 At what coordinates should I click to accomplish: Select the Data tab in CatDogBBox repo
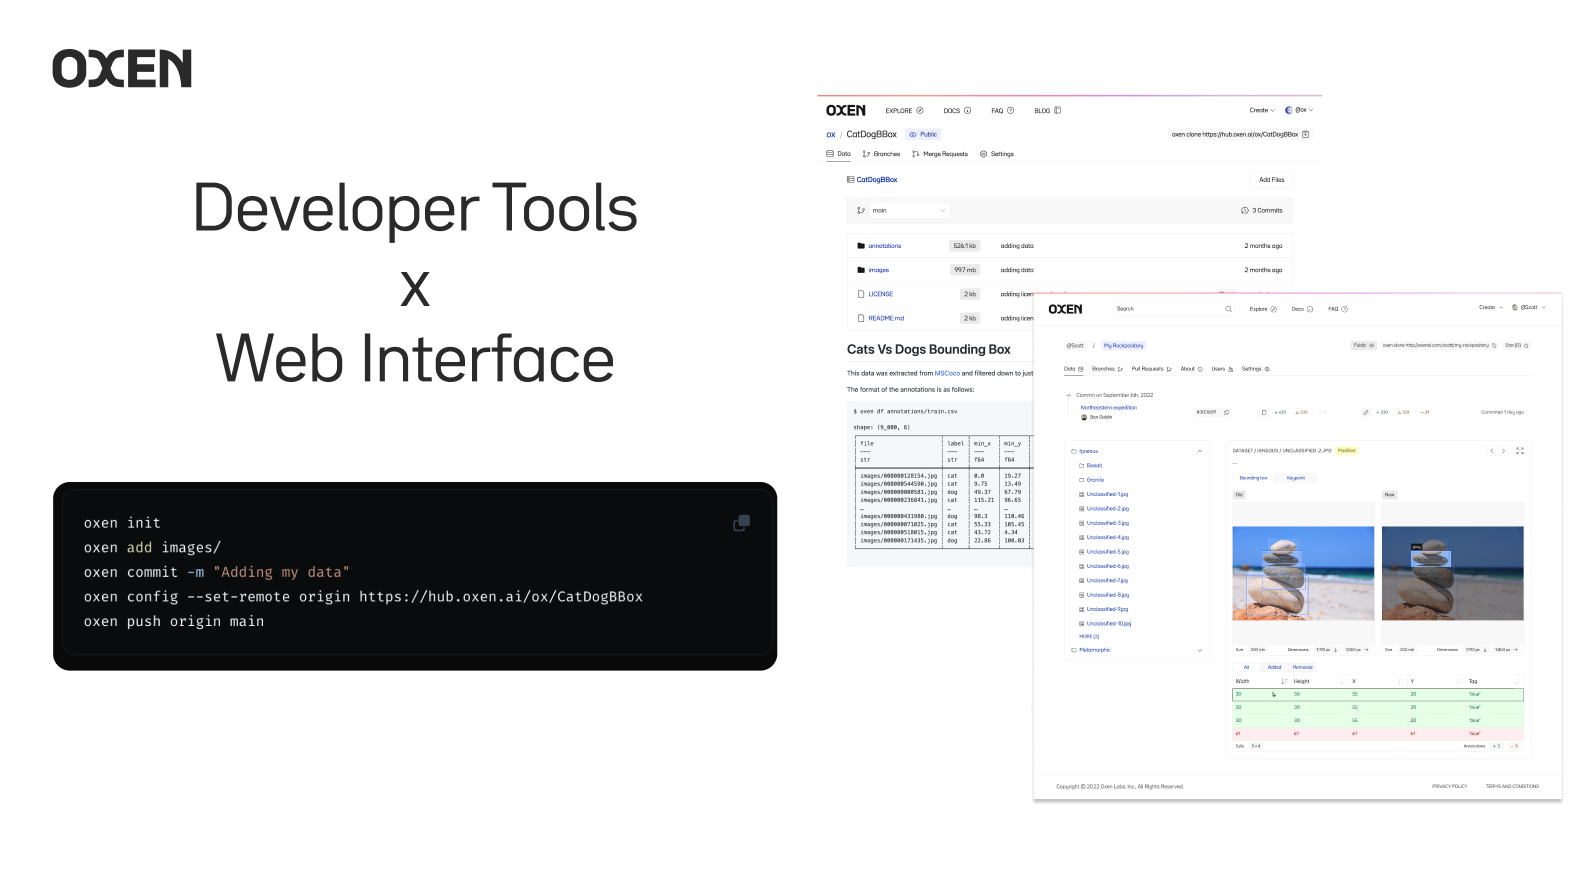coord(838,154)
